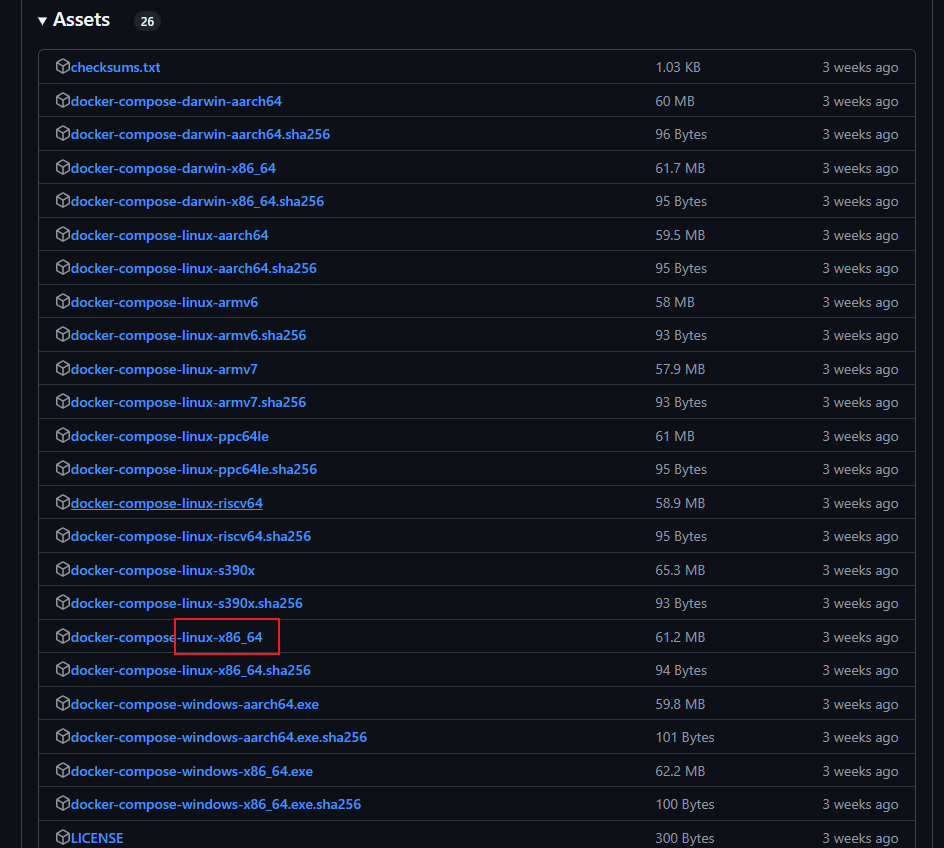The width and height of the screenshot is (944, 848).
Task: Click package icon beside docker-compose-linux-x86_64
Action: click(63, 636)
